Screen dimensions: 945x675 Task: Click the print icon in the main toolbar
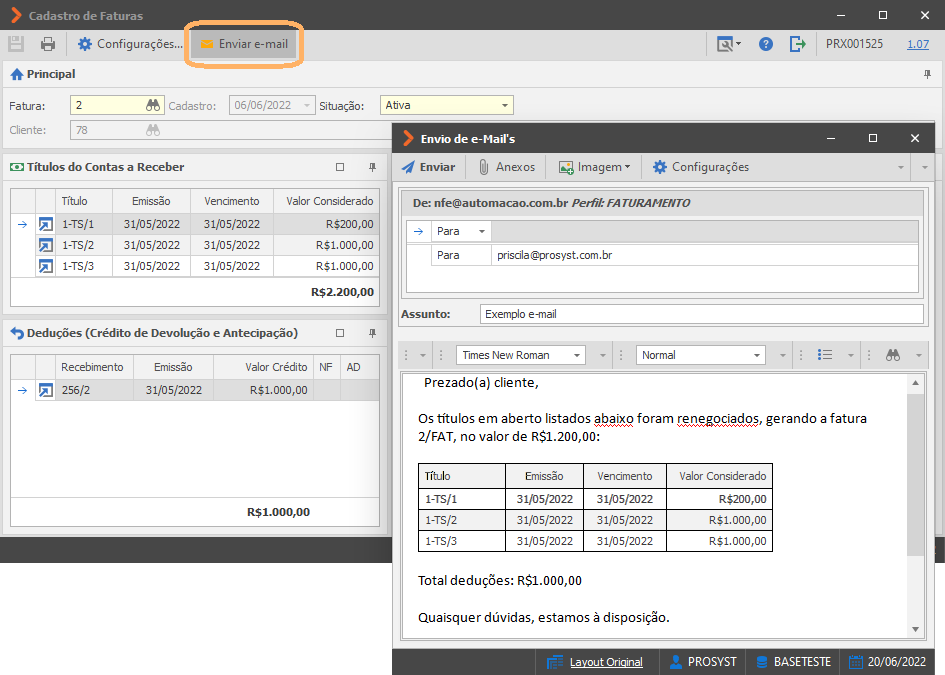48,44
